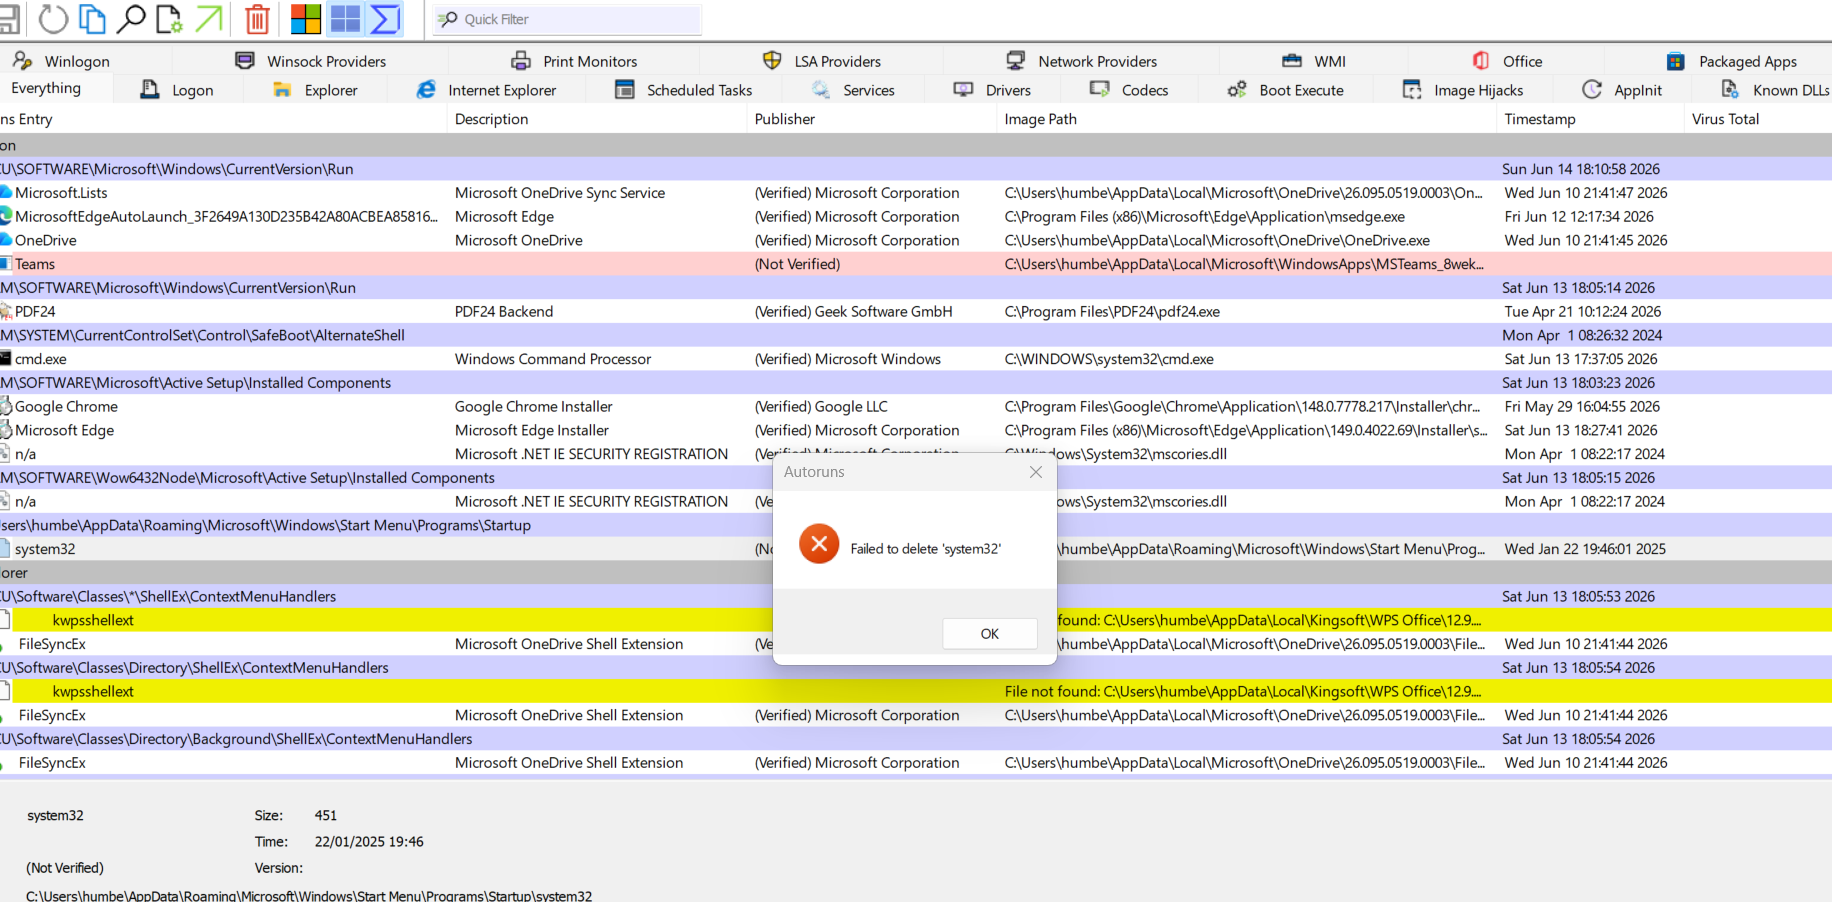
Task: Go to the AppInit tab
Action: pyautogui.click(x=1622, y=90)
